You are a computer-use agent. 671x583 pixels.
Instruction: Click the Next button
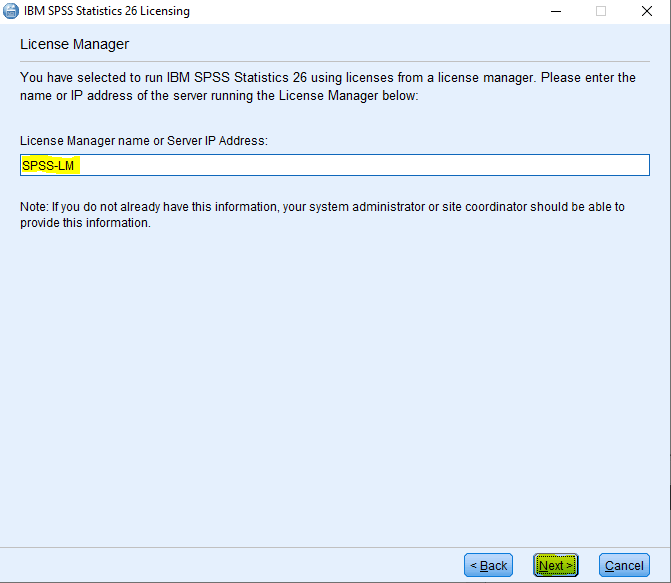click(555, 565)
